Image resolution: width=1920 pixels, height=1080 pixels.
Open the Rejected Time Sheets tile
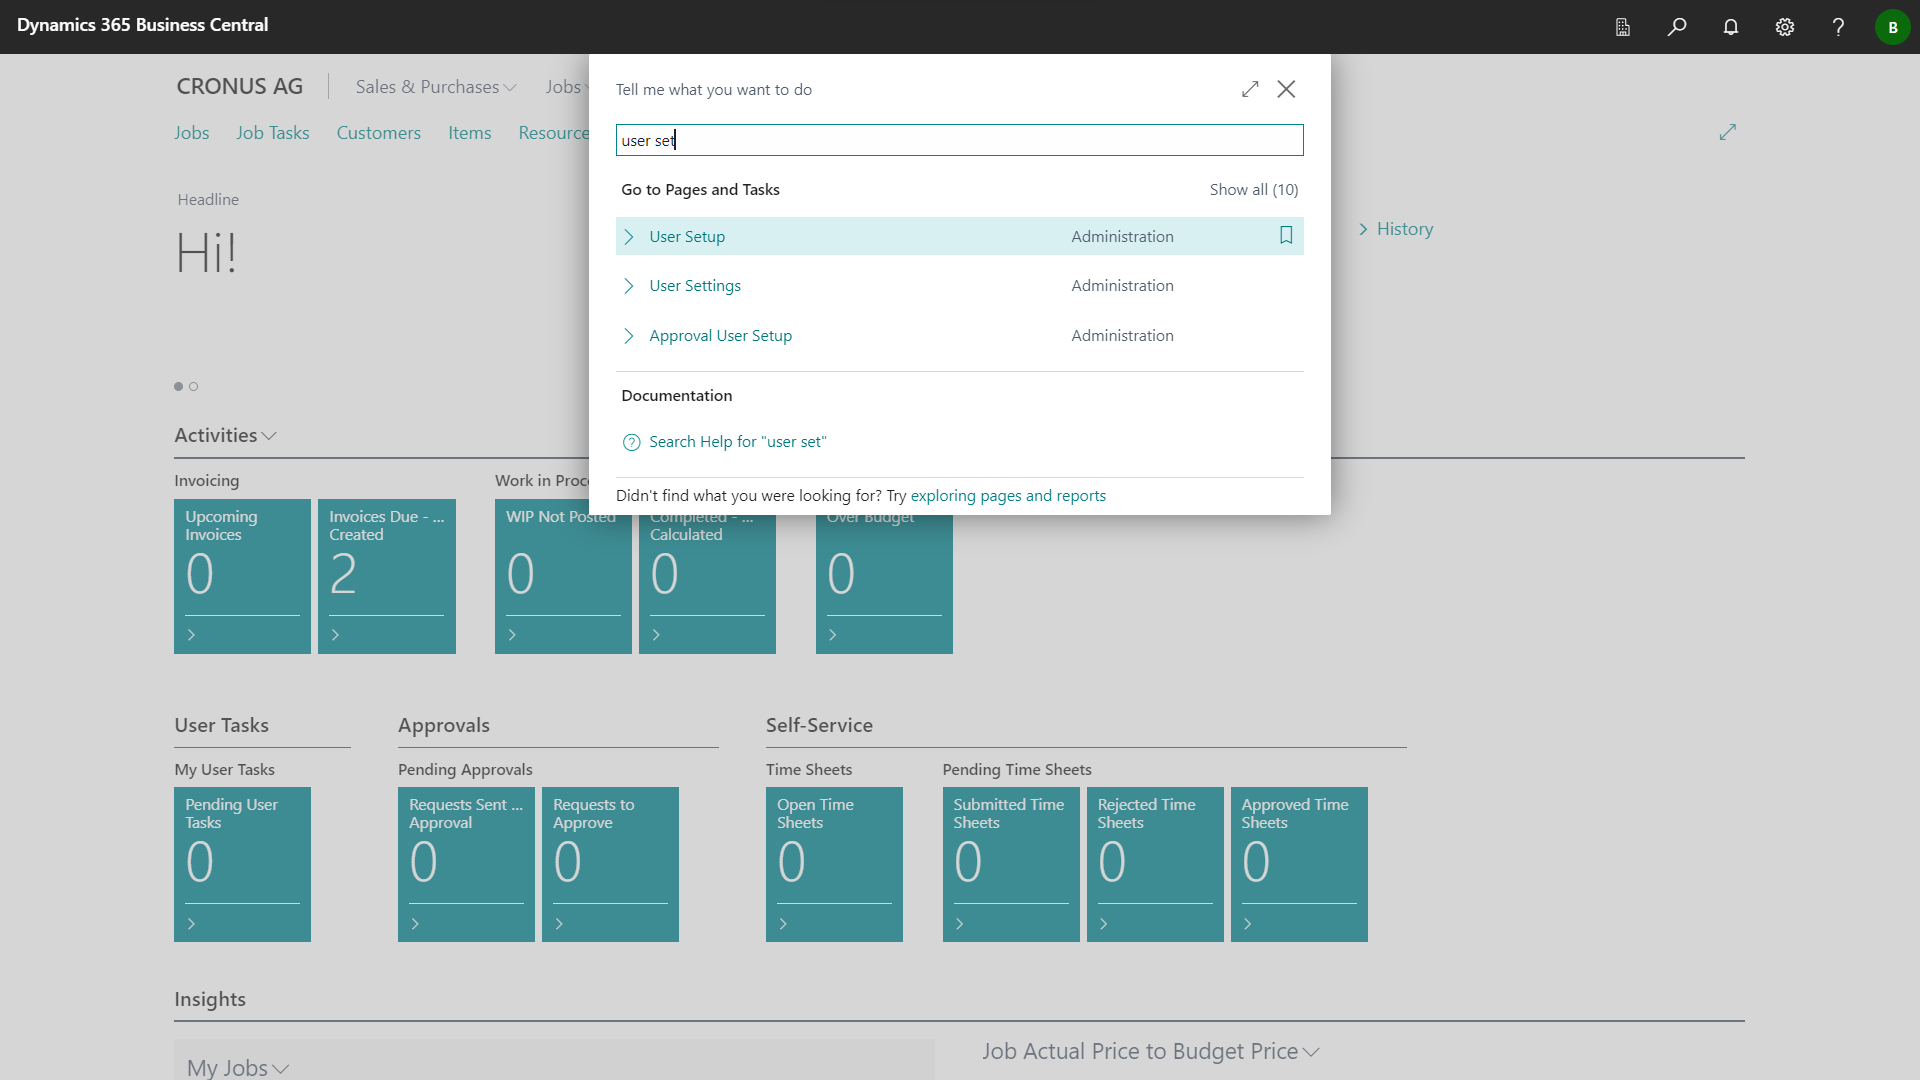pos(1155,864)
